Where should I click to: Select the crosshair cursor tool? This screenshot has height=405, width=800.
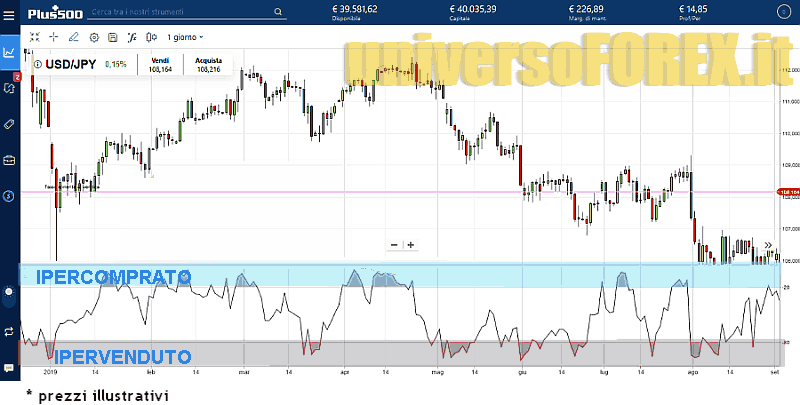(x=53, y=37)
